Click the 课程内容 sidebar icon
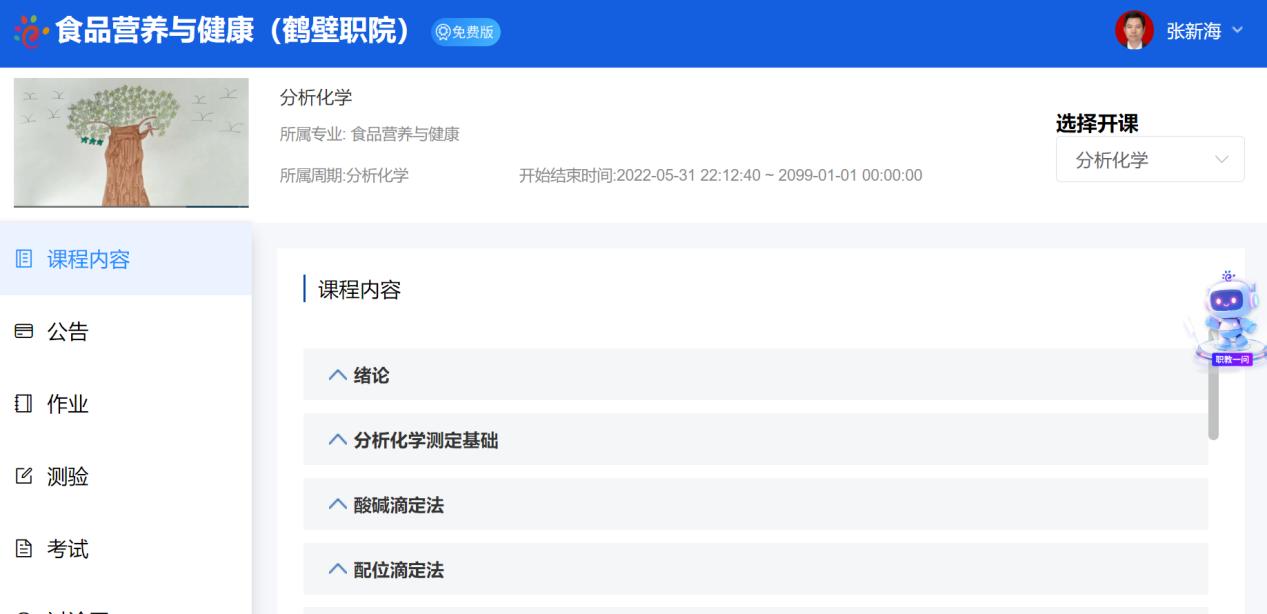1267x614 pixels. click(x=24, y=260)
